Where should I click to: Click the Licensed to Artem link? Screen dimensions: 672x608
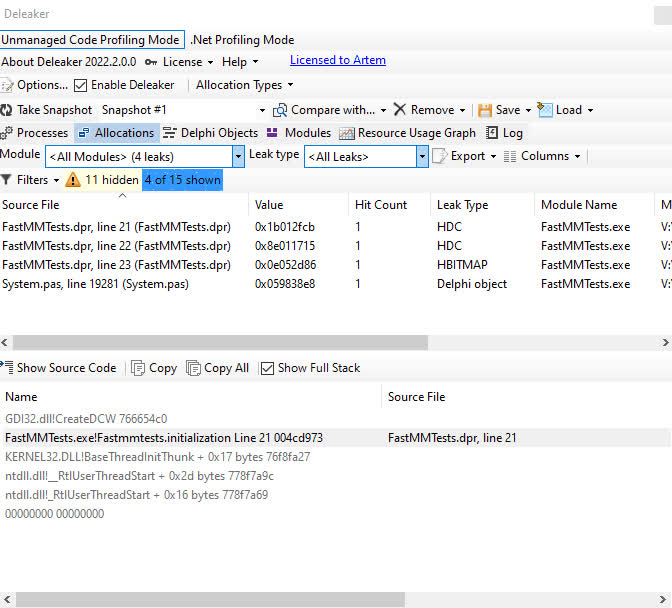coord(338,60)
